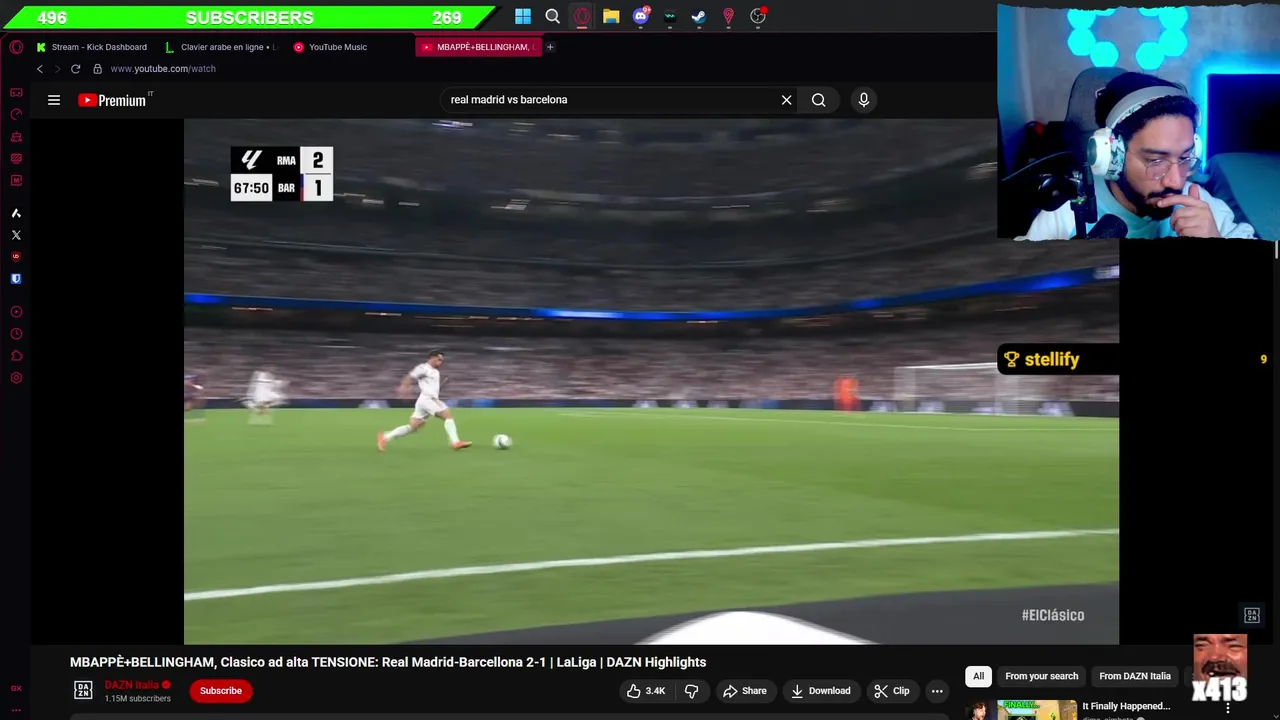Screen dimensions: 1280x720
Task: Open Windows search magnifier in taskbar
Action: coord(552,16)
